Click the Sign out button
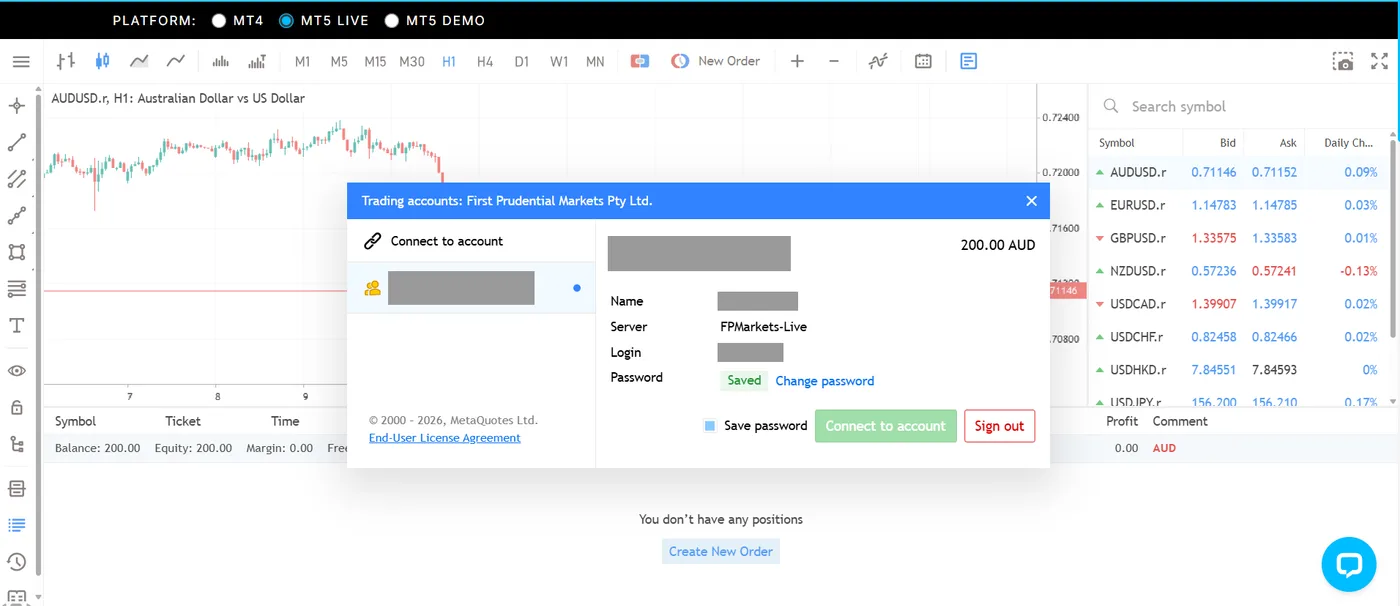The height and width of the screenshot is (606, 1400). tap(999, 426)
